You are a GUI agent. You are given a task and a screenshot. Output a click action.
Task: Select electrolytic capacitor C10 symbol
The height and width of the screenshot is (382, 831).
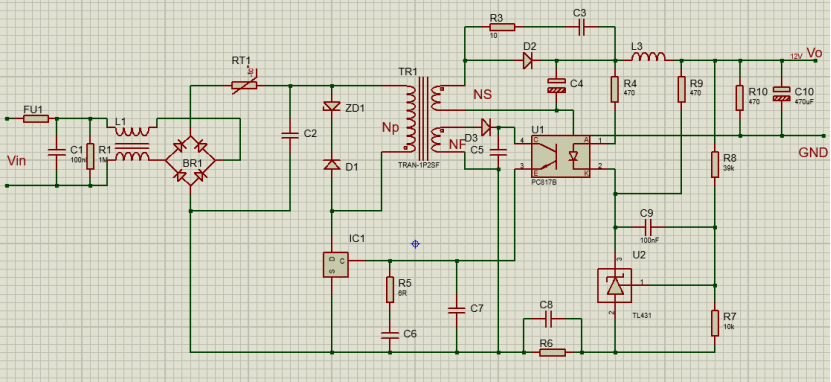pyautogui.click(x=781, y=94)
